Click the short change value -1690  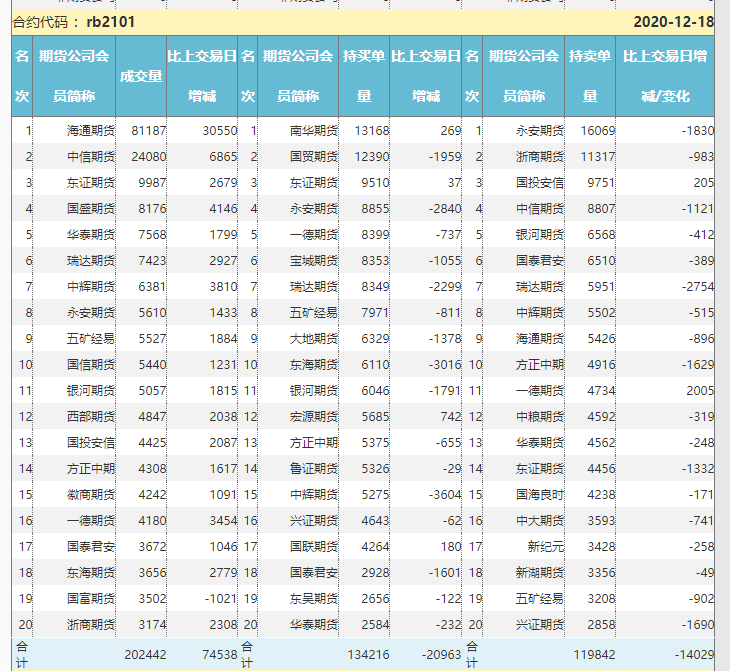pos(697,625)
